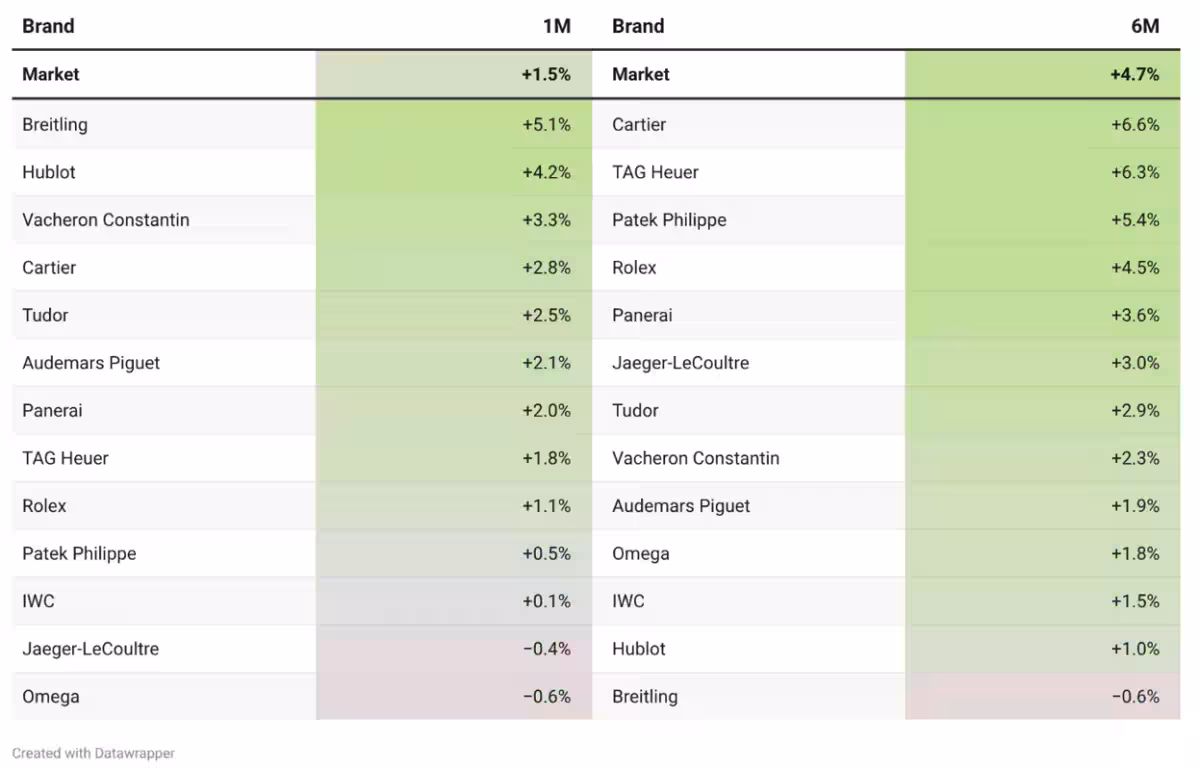This screenshot has height=768, width=1200.
Task: Click Rolex +4.5% value in 6M table
Action: (1135, 268)
